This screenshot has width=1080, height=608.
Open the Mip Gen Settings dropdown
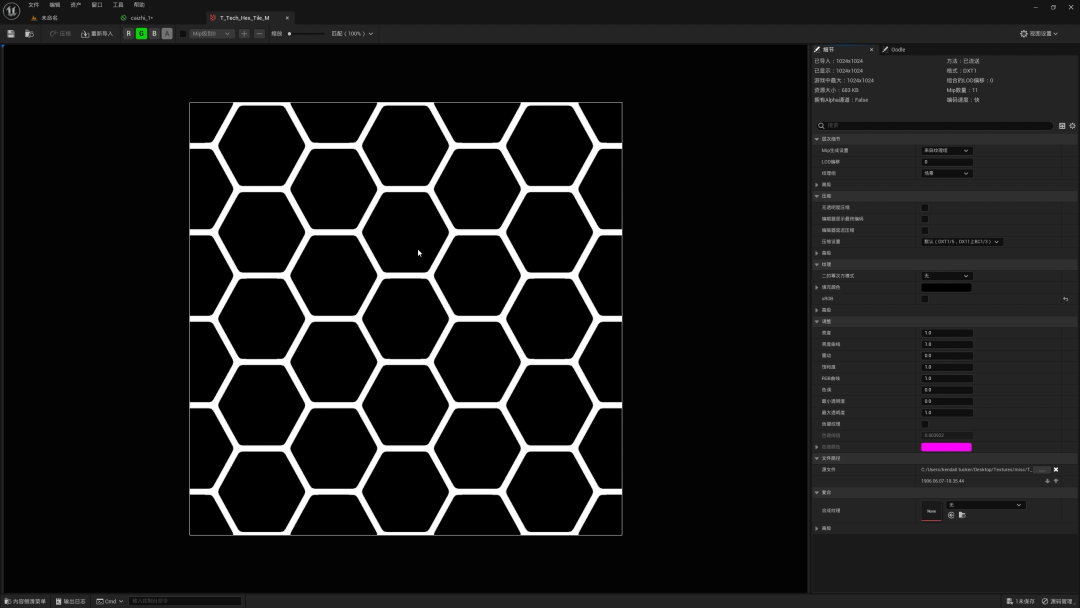tap(946, 150)
